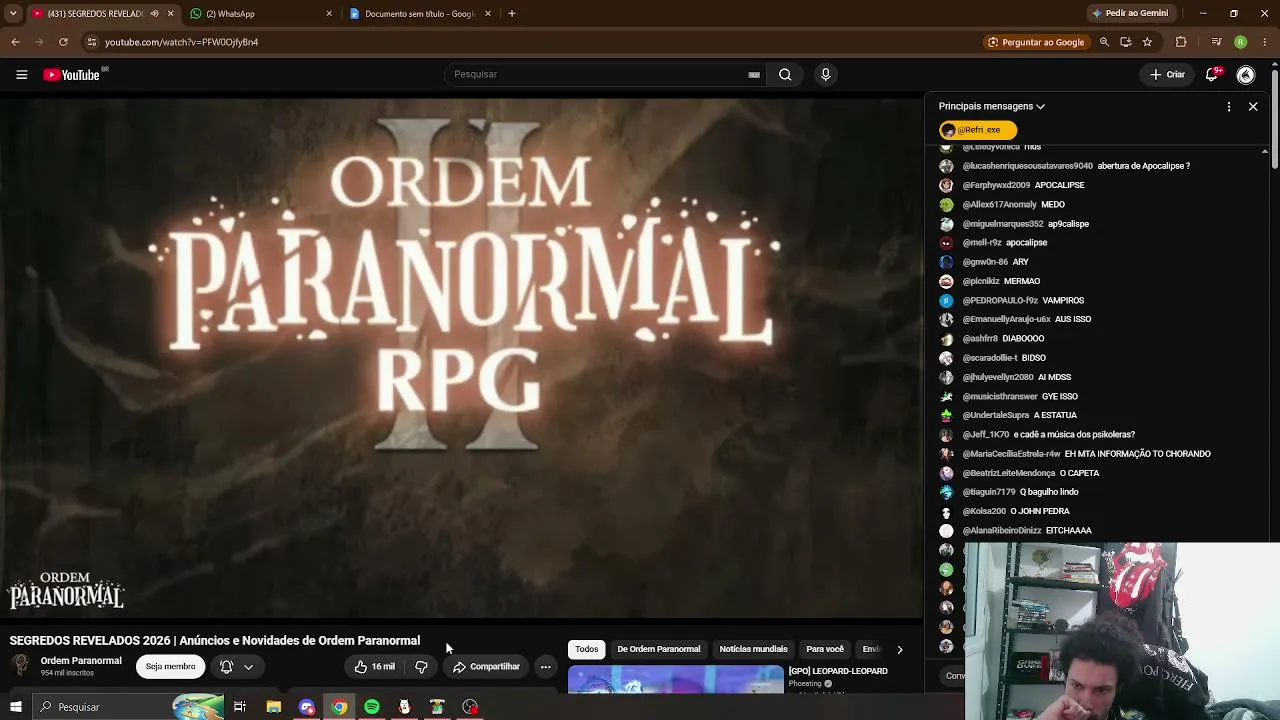1280x720 pixels.
Task: Open Chrome three-dot menu
Action: click(1265, 42)
